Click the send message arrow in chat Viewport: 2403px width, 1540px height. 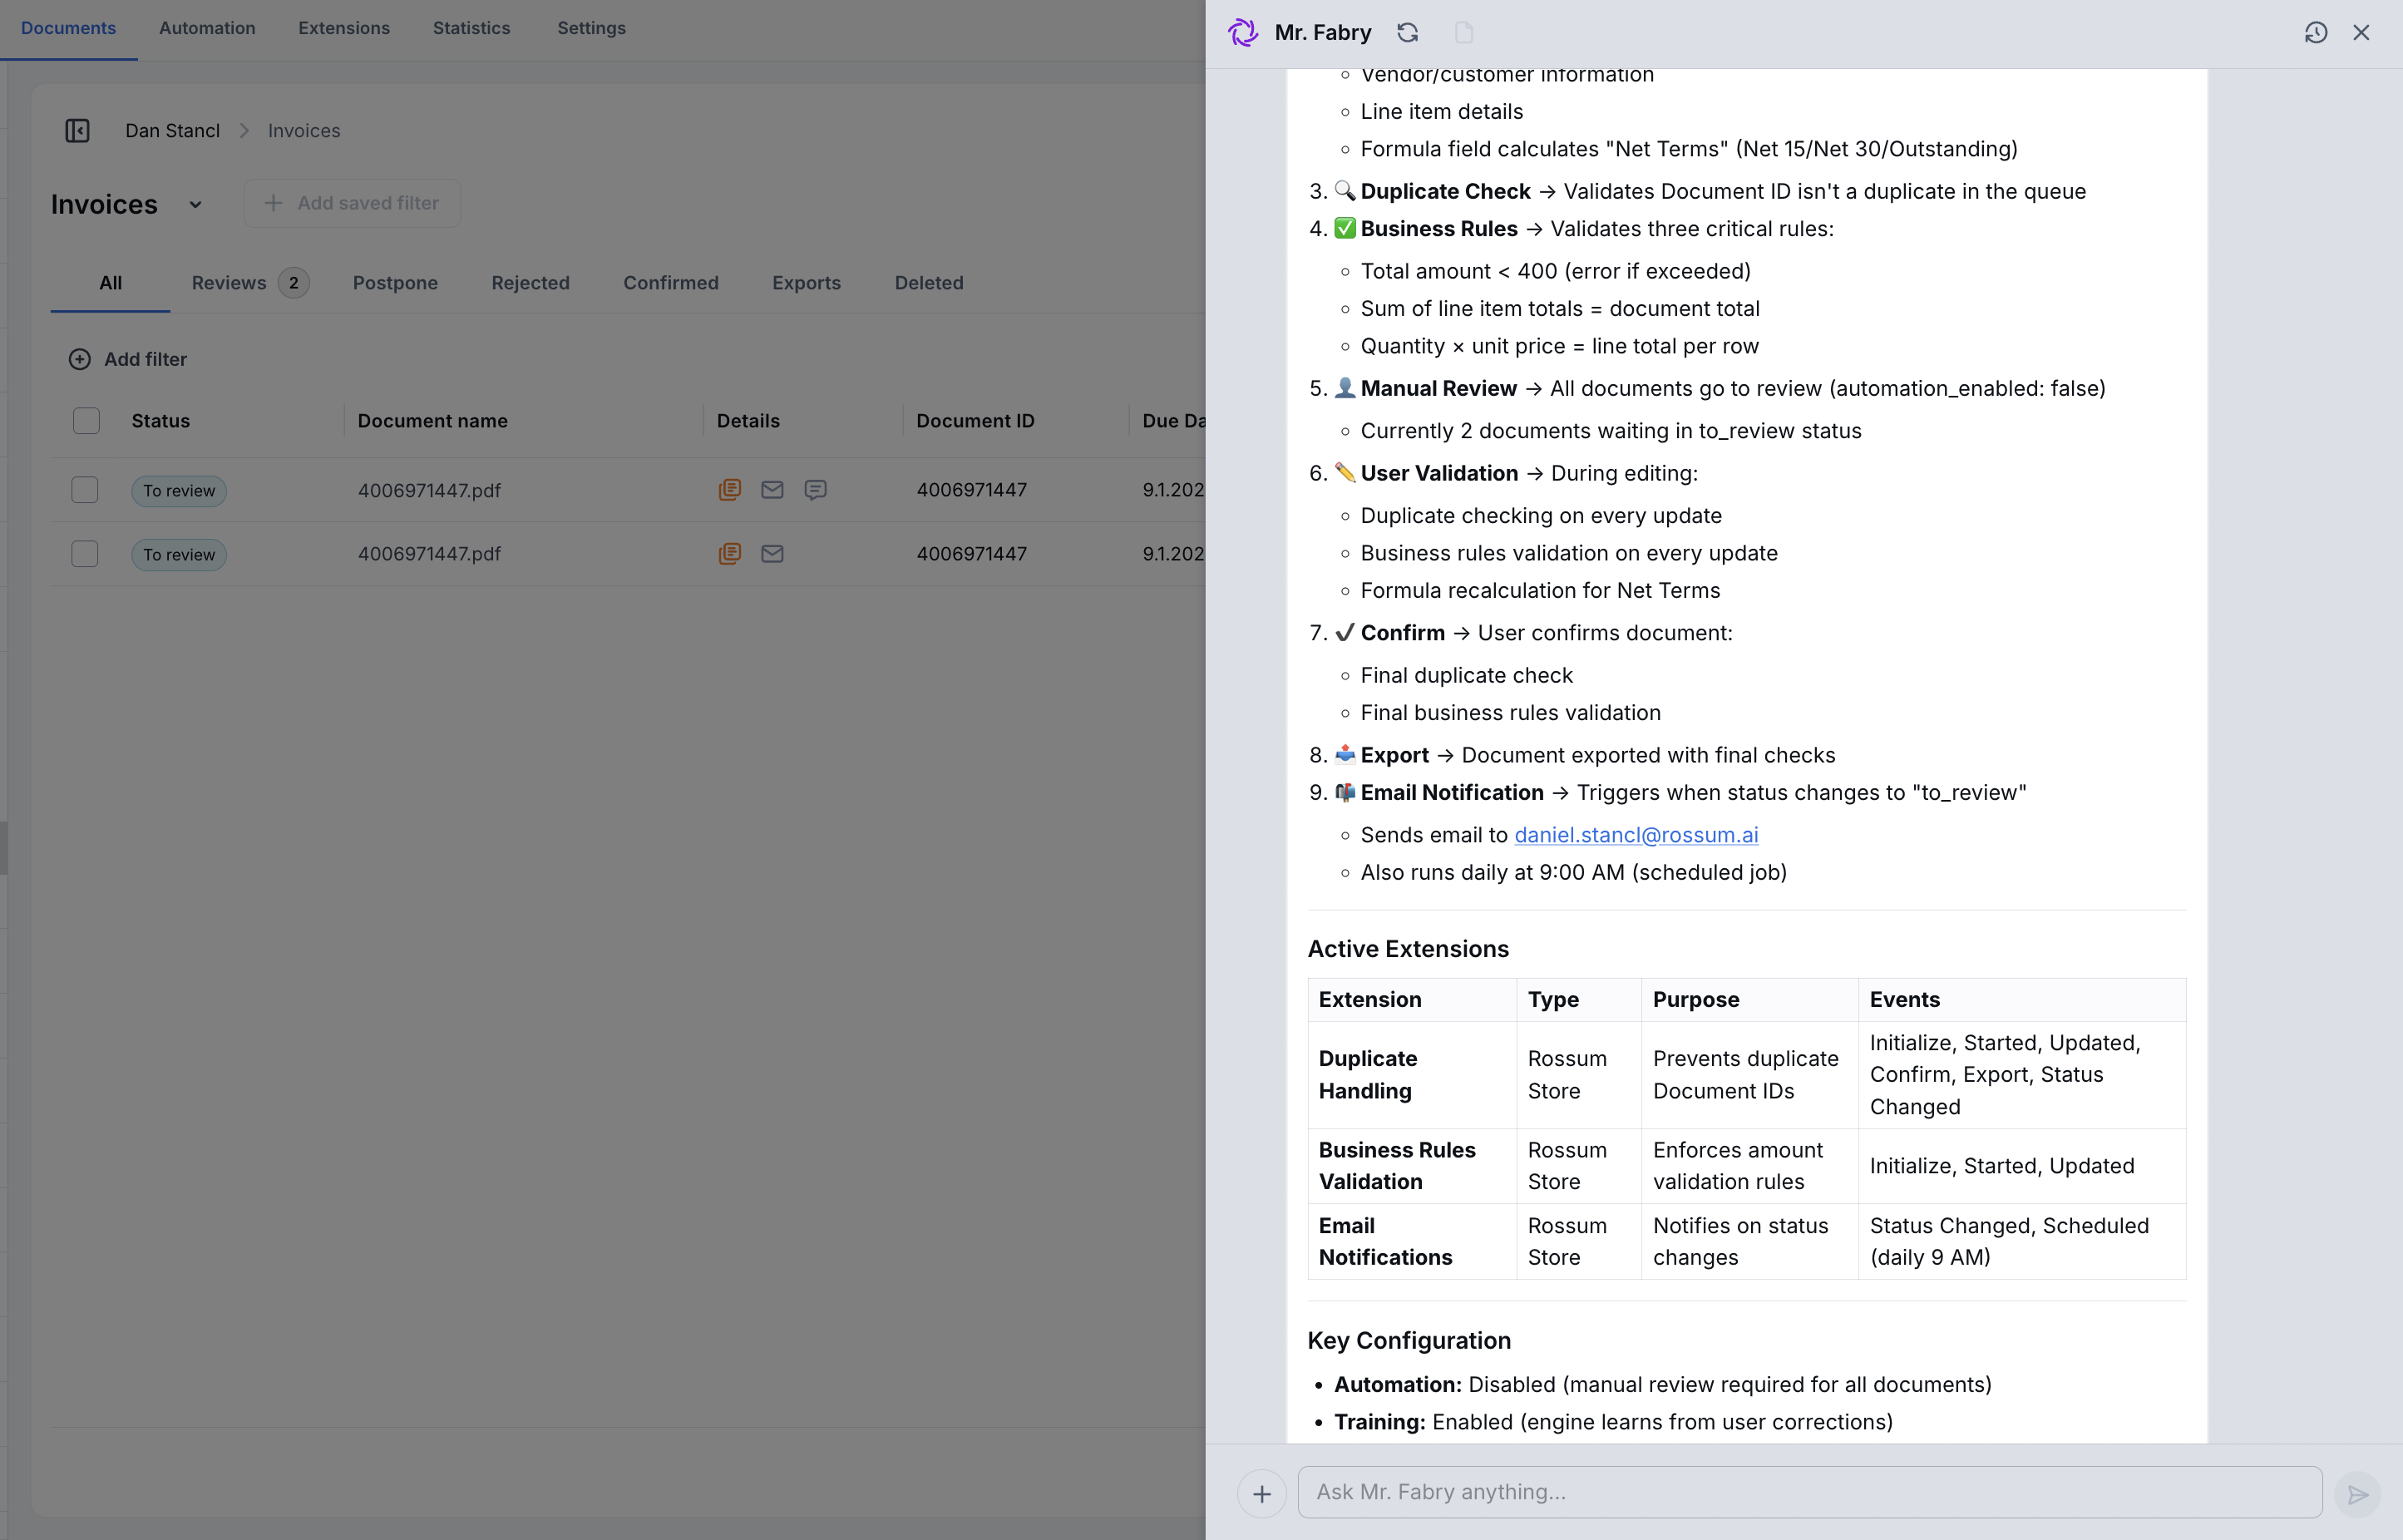coord(2357,1494)
